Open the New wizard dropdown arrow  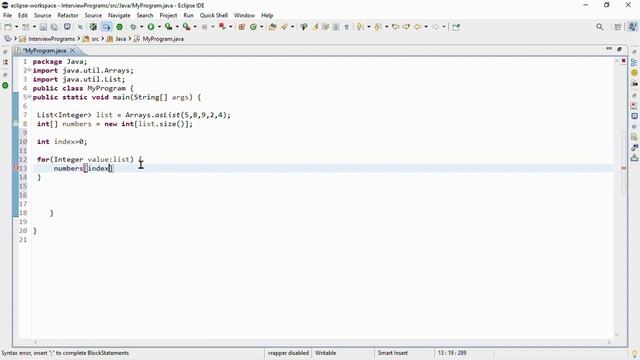coord(16,27)
